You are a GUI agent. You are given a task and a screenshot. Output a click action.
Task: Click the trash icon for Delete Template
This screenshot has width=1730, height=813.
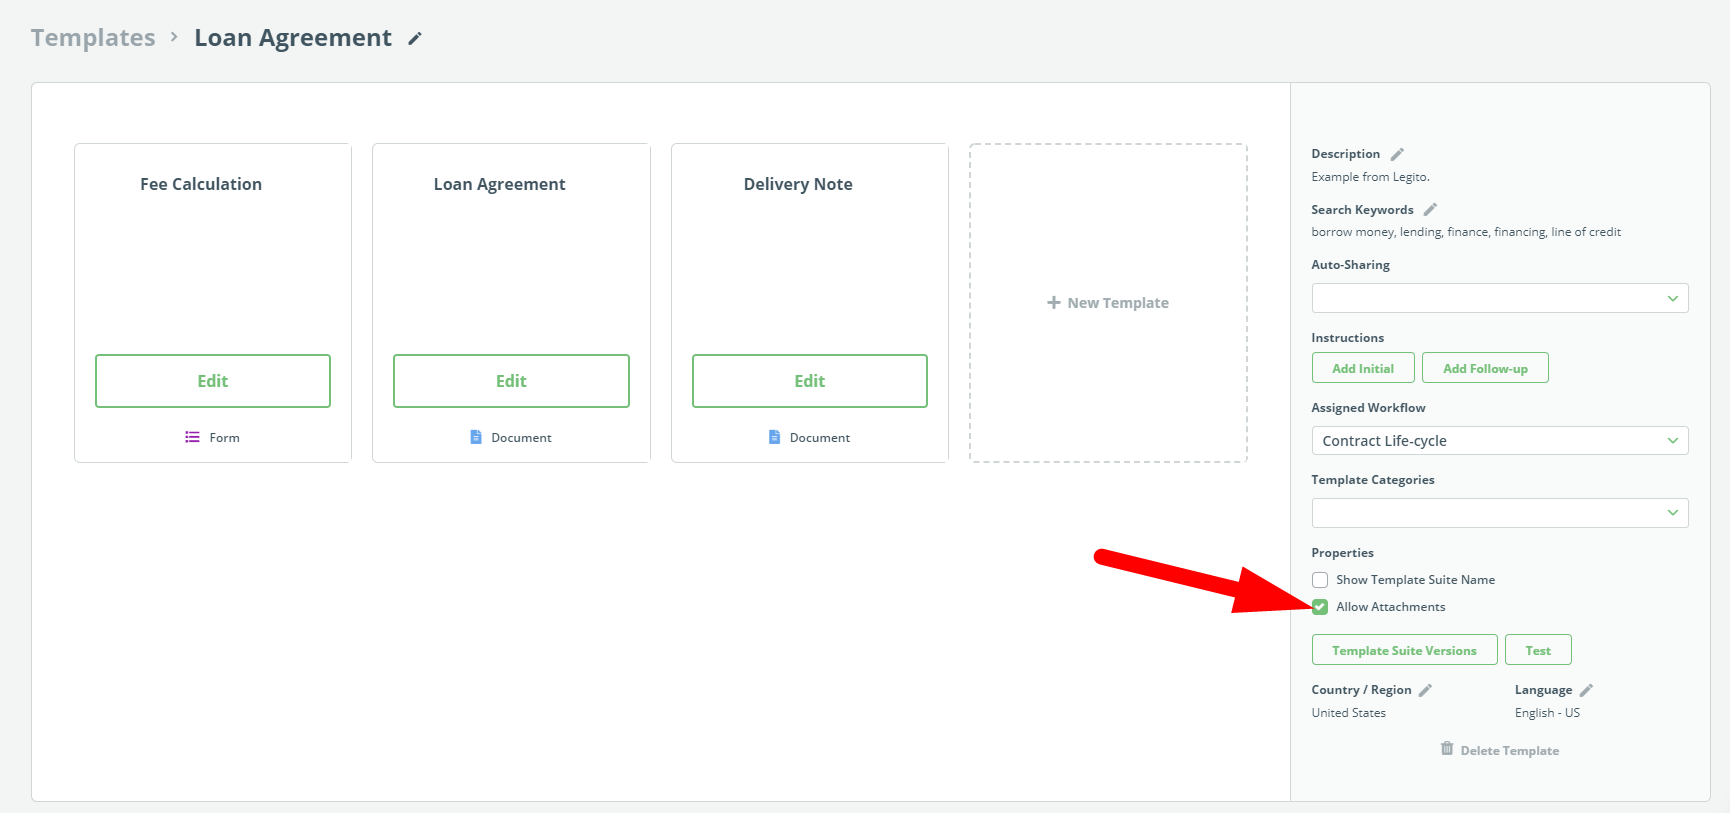click(1446, 749)
